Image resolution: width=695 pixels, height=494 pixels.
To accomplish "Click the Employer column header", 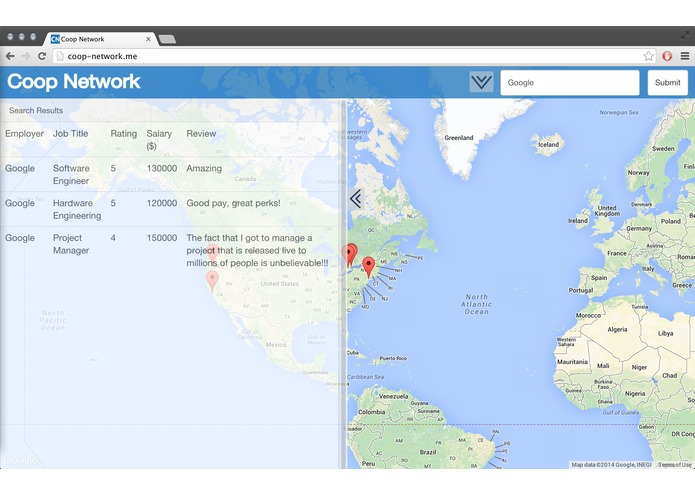I will pos(24,133).
